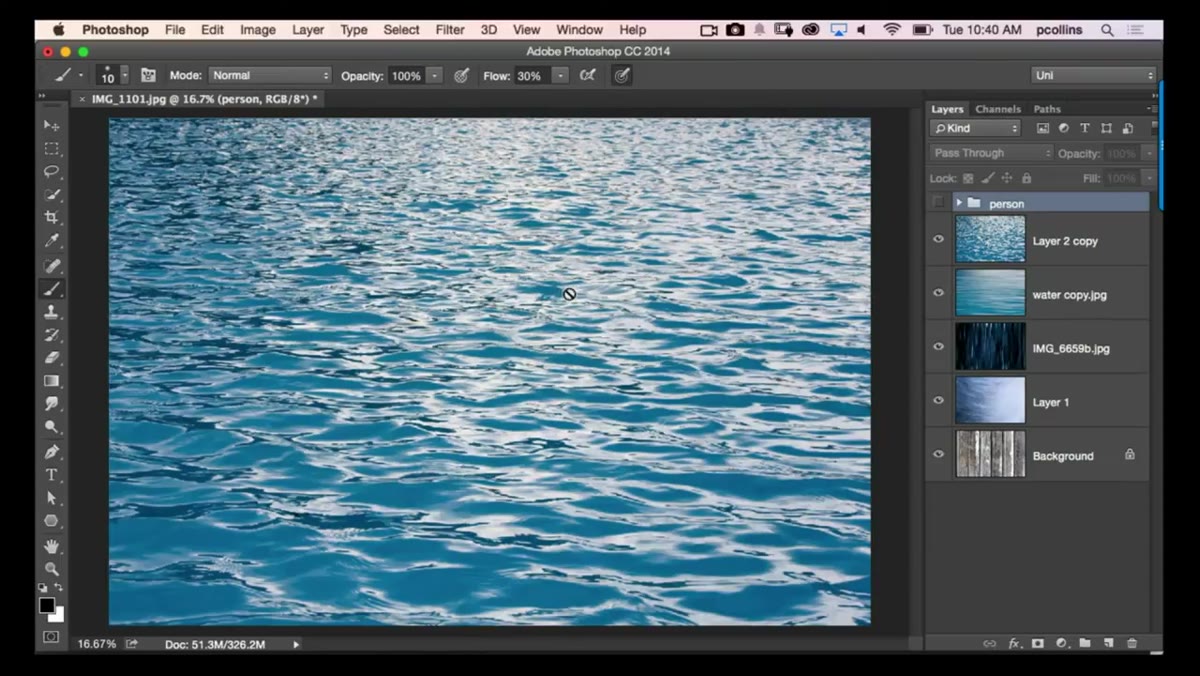Show the person group visibility box
Image resolution: width=1200 pixels, height=676 pixels.
[x=938, y=203]
